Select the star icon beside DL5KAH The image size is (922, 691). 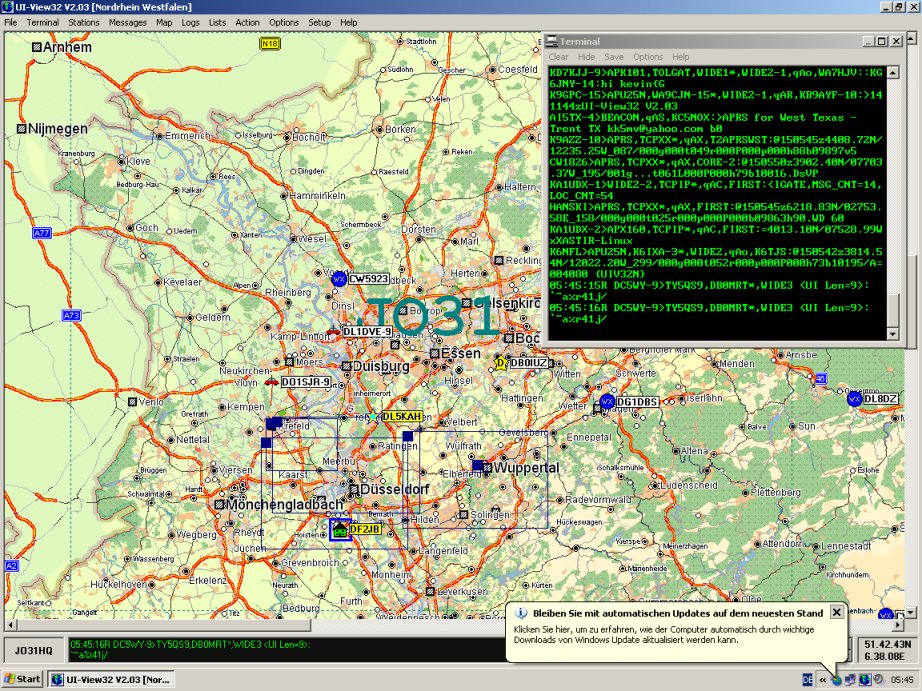pyautogui.click(x=373, y=417)
